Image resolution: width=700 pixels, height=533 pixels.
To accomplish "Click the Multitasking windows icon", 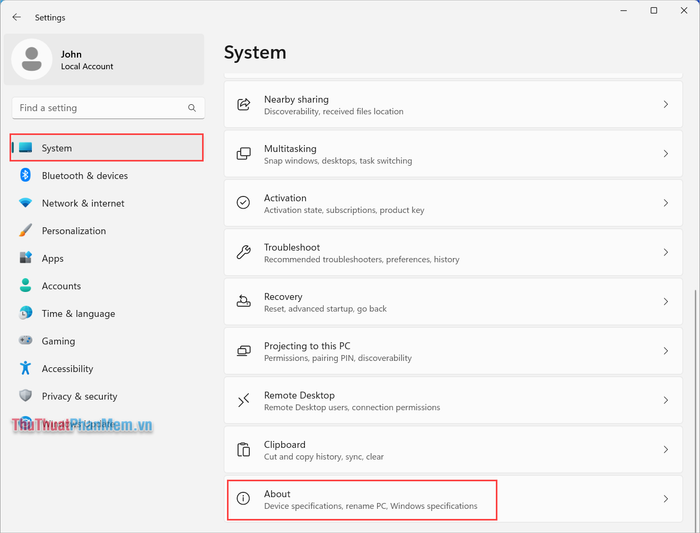I will tap(243, 154).
